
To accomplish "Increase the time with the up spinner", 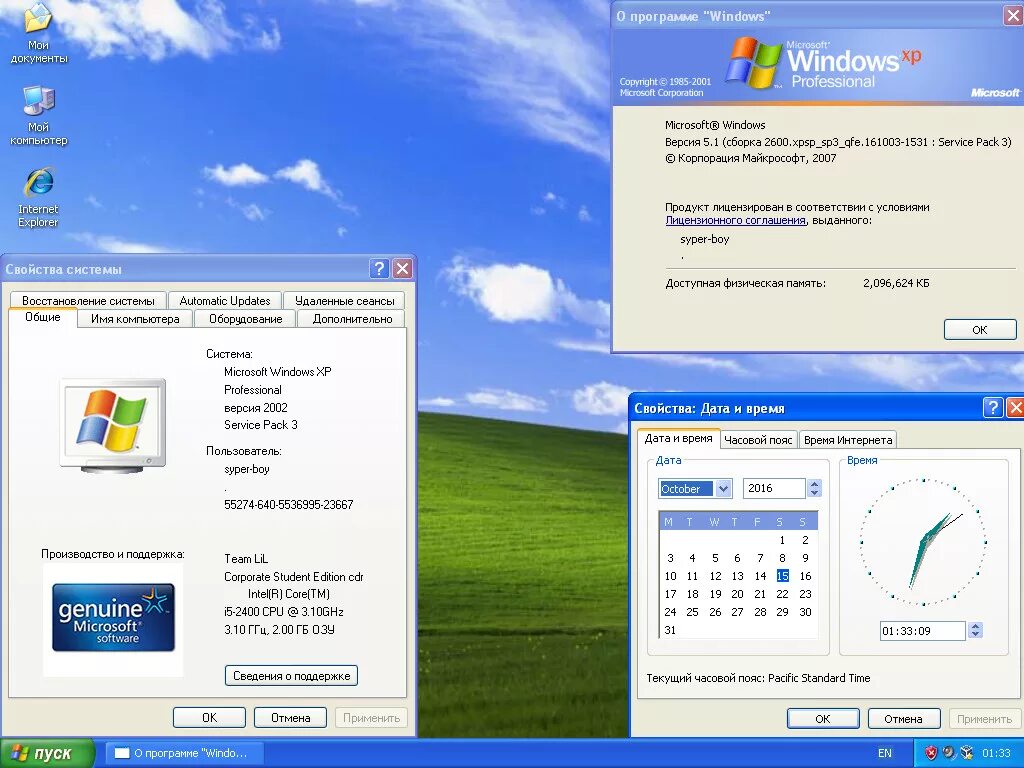I will pos(976,626).
